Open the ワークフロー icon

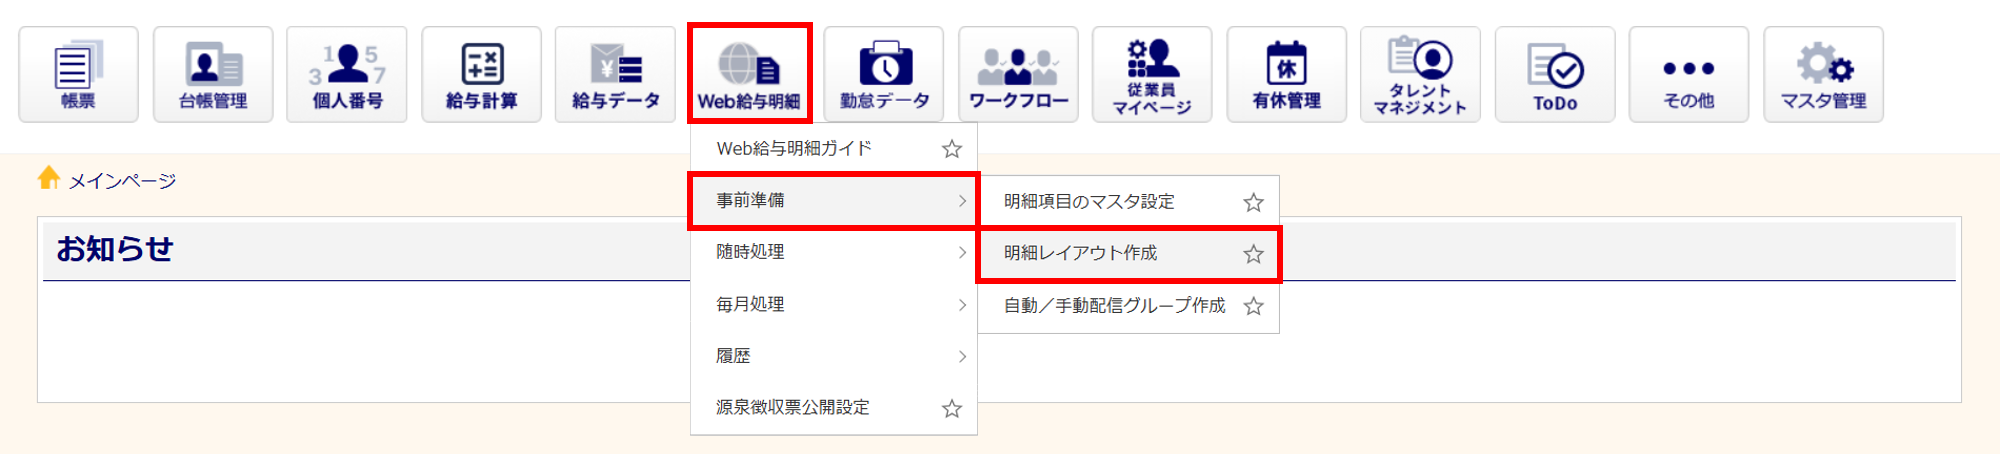[x=1018, y=75]
